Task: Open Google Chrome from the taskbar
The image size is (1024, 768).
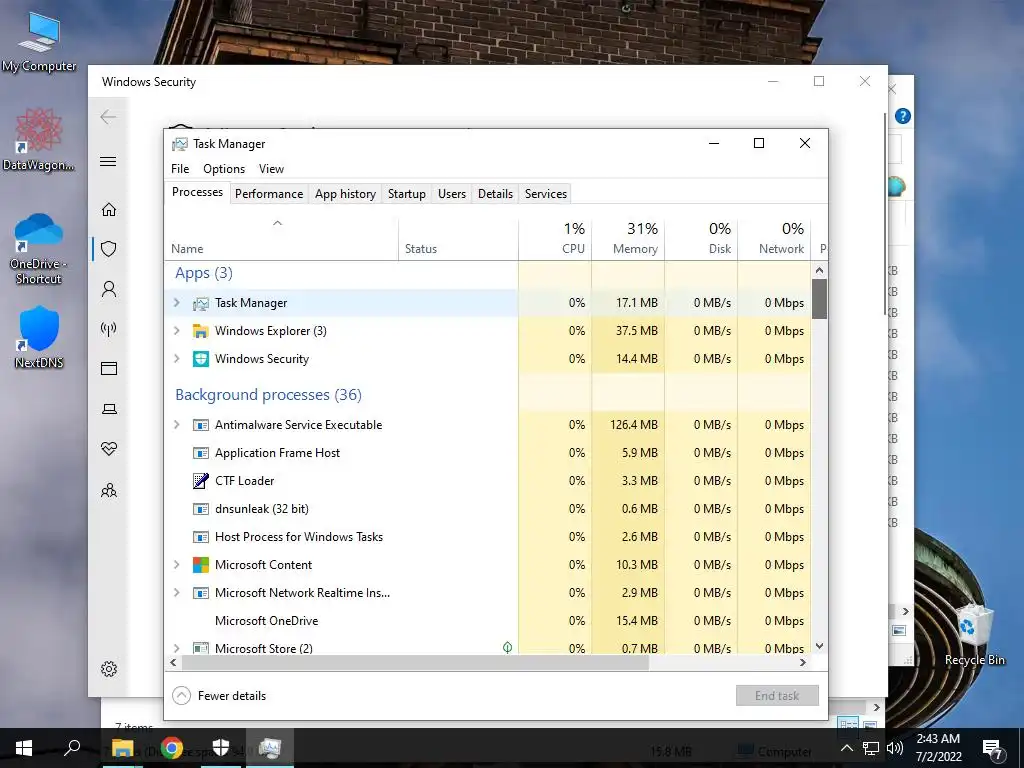Action: (x=172, y=748)
